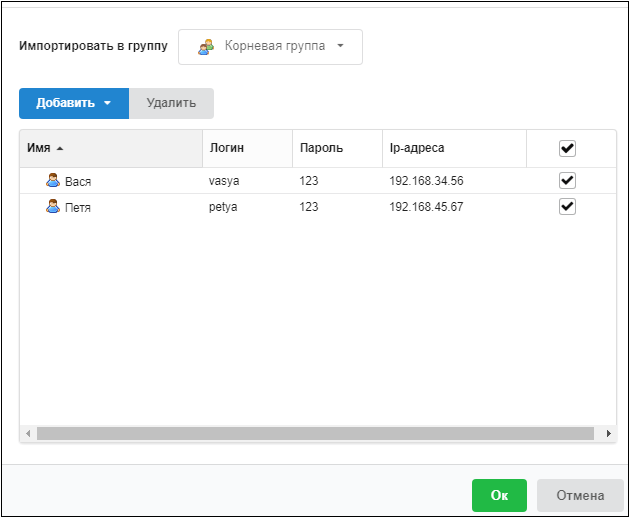Viewport: 630px width, 518px height.
Task: Click the login cell vasya
Action: coord(224,181)
